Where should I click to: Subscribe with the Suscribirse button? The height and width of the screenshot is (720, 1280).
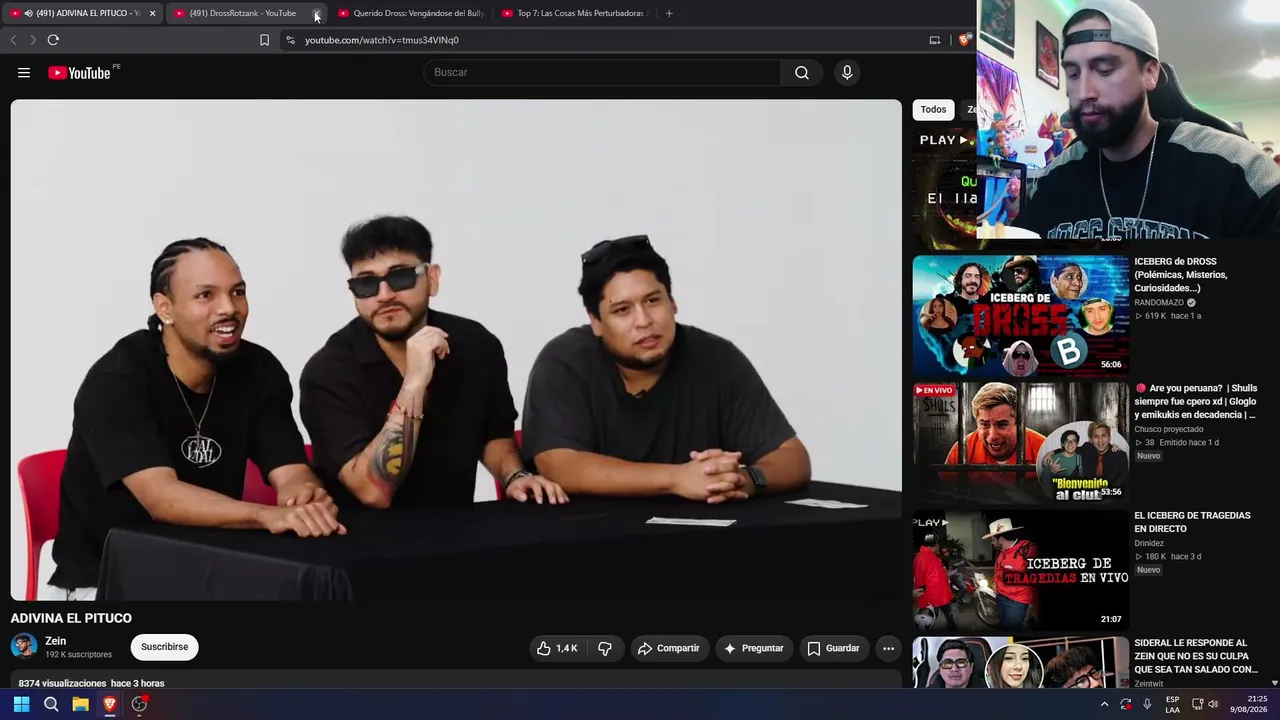pyautogui.click(x=165, y=647)
